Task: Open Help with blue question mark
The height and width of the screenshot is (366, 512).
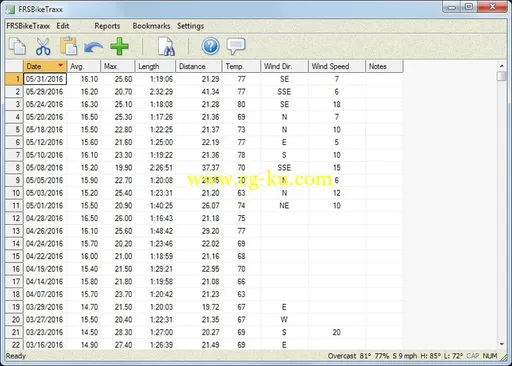Action: point(210,46)
